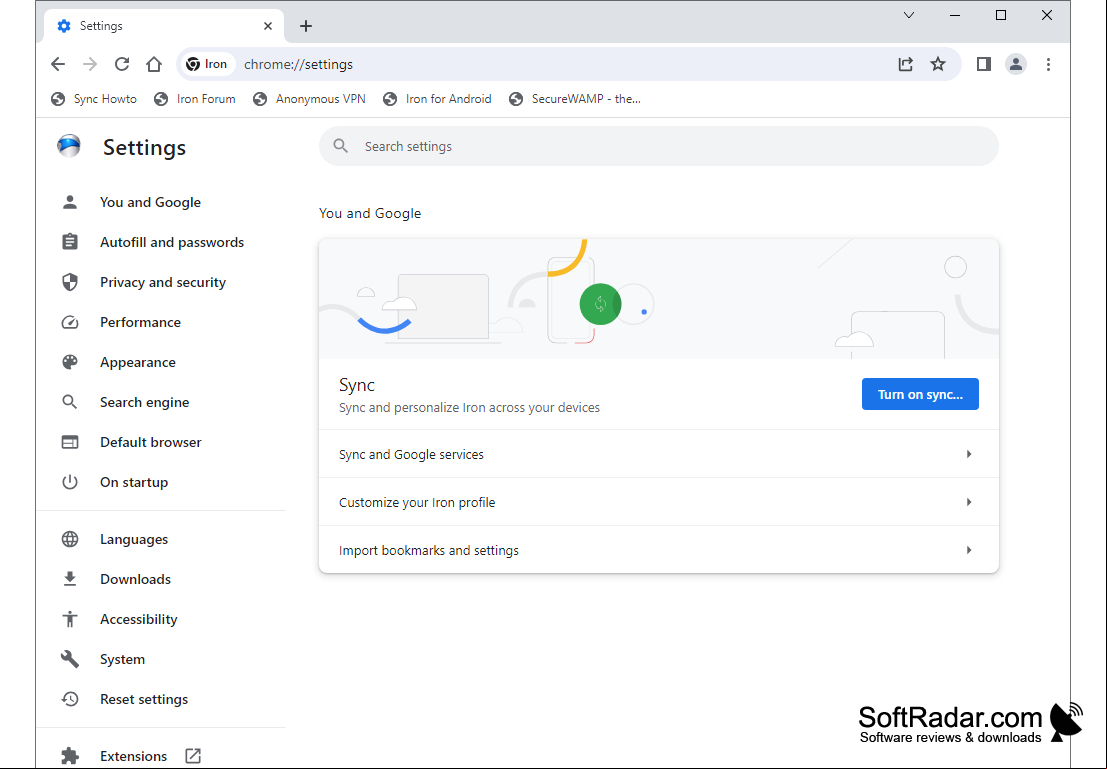Open the Iron for Android bookmark
Image resolution: width=1107 pixels, height=769 pixels.
point(437,99)
